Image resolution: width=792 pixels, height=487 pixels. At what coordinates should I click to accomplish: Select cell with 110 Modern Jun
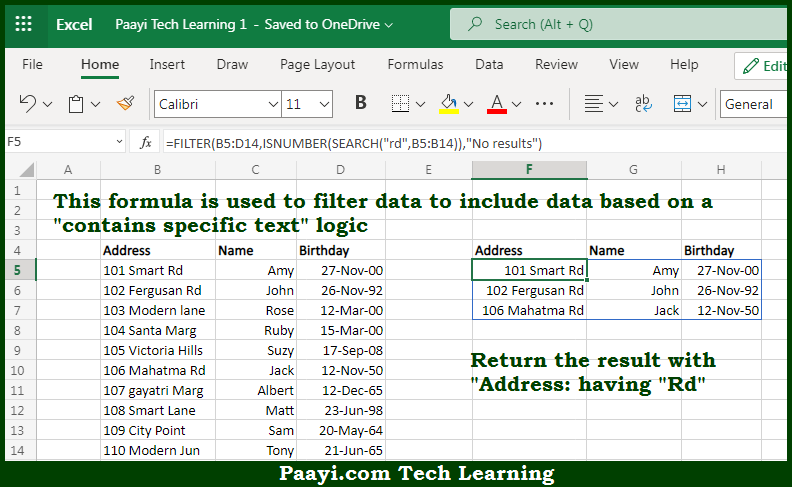click(x=158, y=450)
